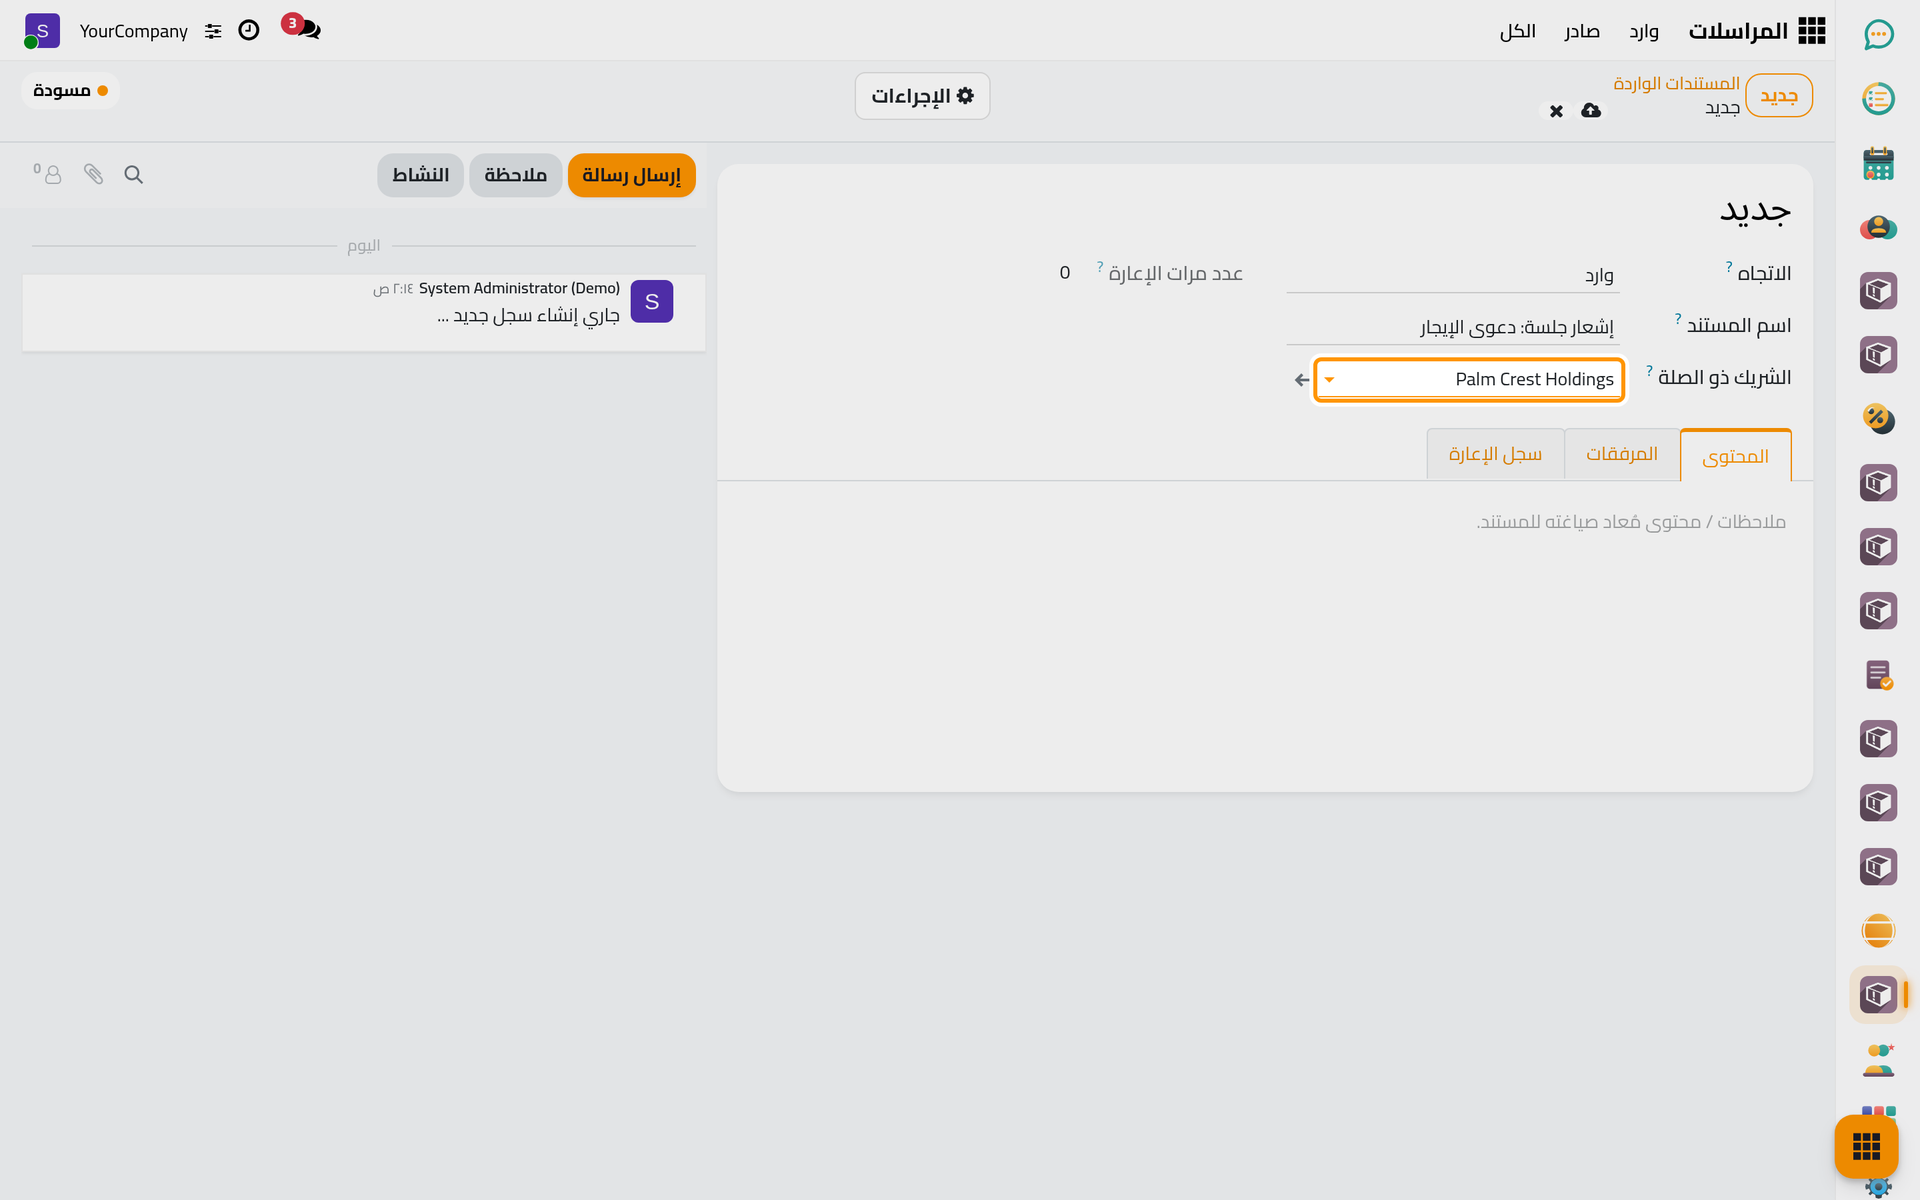Open the وارد top menu
Screen dimensions: 1920x1200
1643,31
